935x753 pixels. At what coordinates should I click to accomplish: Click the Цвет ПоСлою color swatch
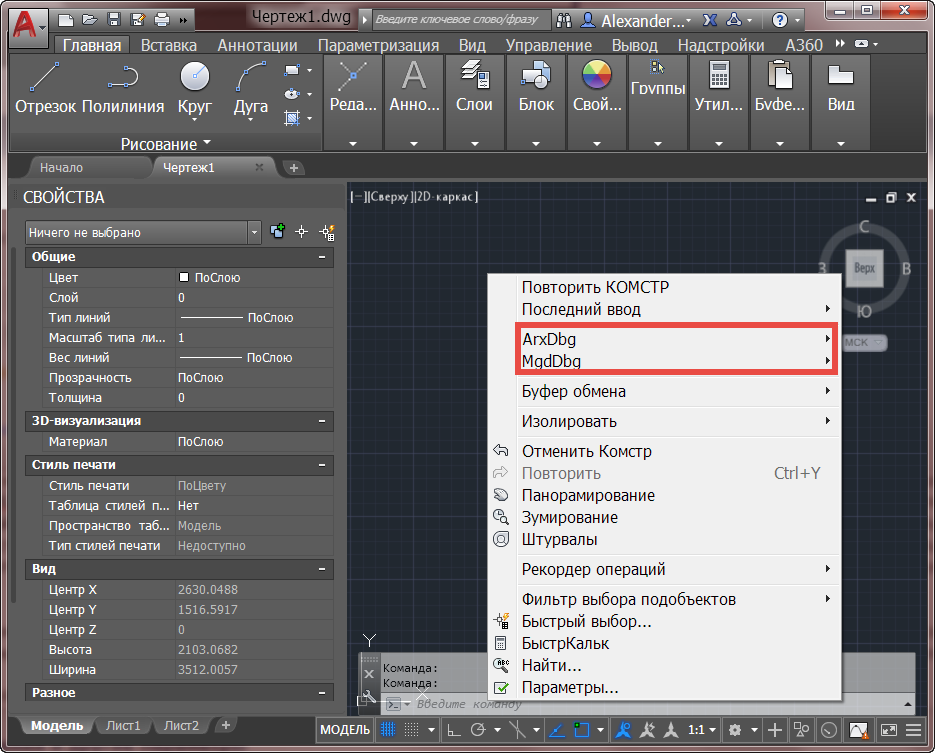coord(184,277)
